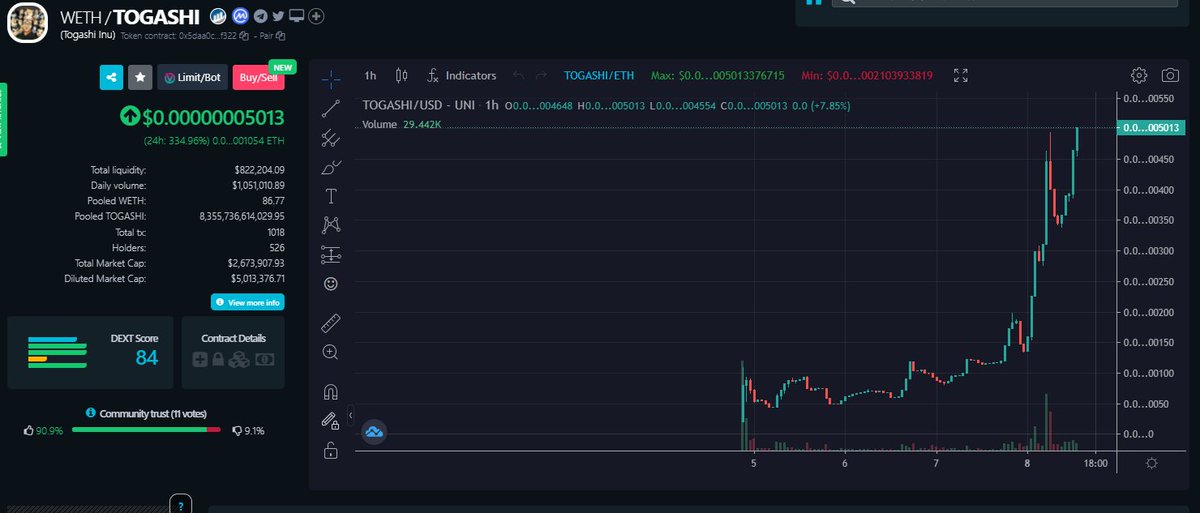Vote thumbs down on community trust
The width and height of the screenshot is (1200, 513).
(236, 431)
